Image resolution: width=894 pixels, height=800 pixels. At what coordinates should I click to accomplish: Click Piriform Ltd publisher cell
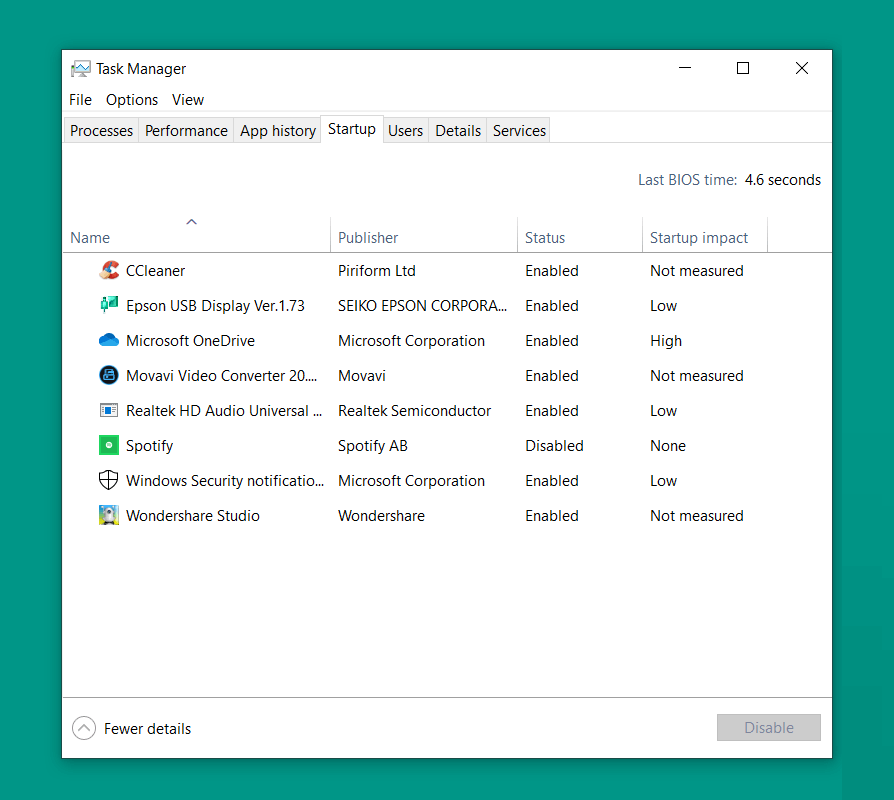377,271
